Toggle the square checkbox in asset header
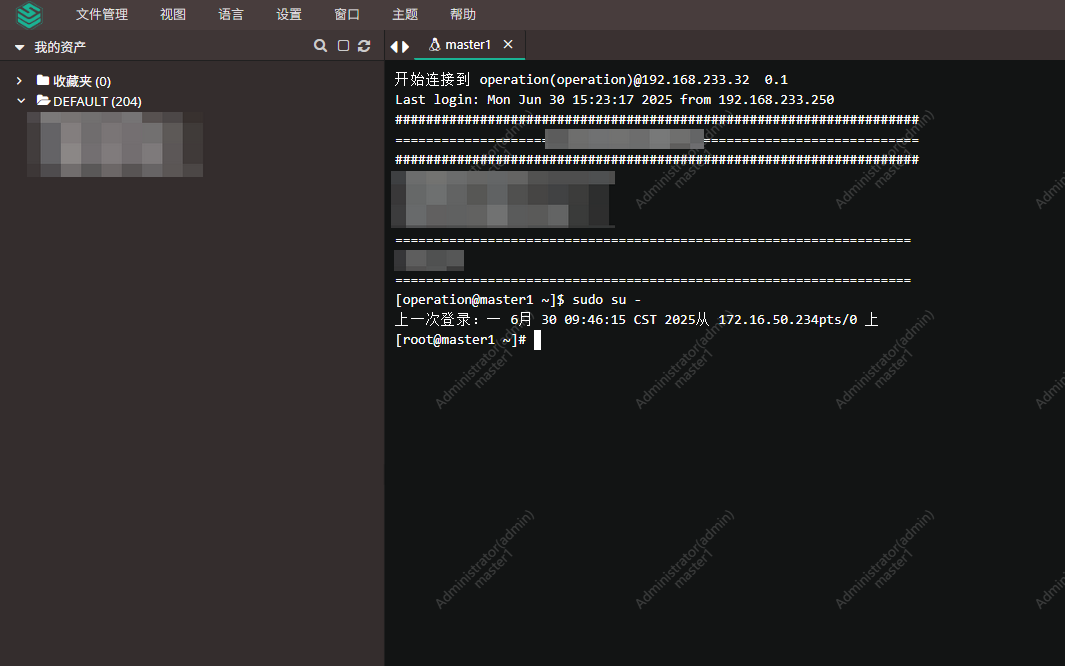Image resolution: width=1065 pixels, height=666 pixels. pyautogui.click(x=343, y=46)
